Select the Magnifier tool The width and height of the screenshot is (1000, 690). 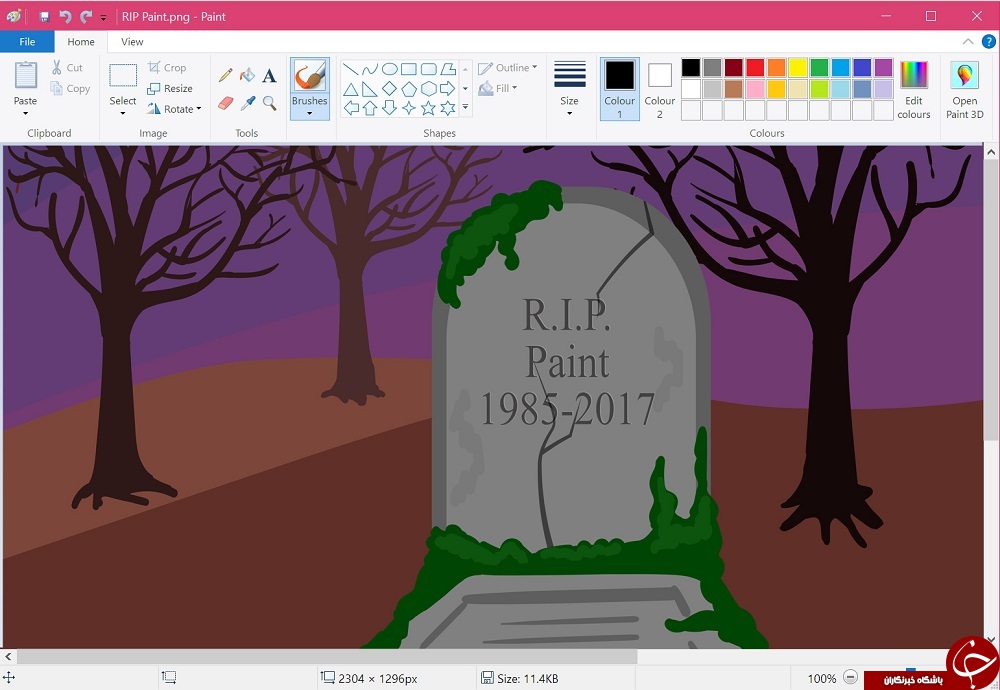pos(270,103)
